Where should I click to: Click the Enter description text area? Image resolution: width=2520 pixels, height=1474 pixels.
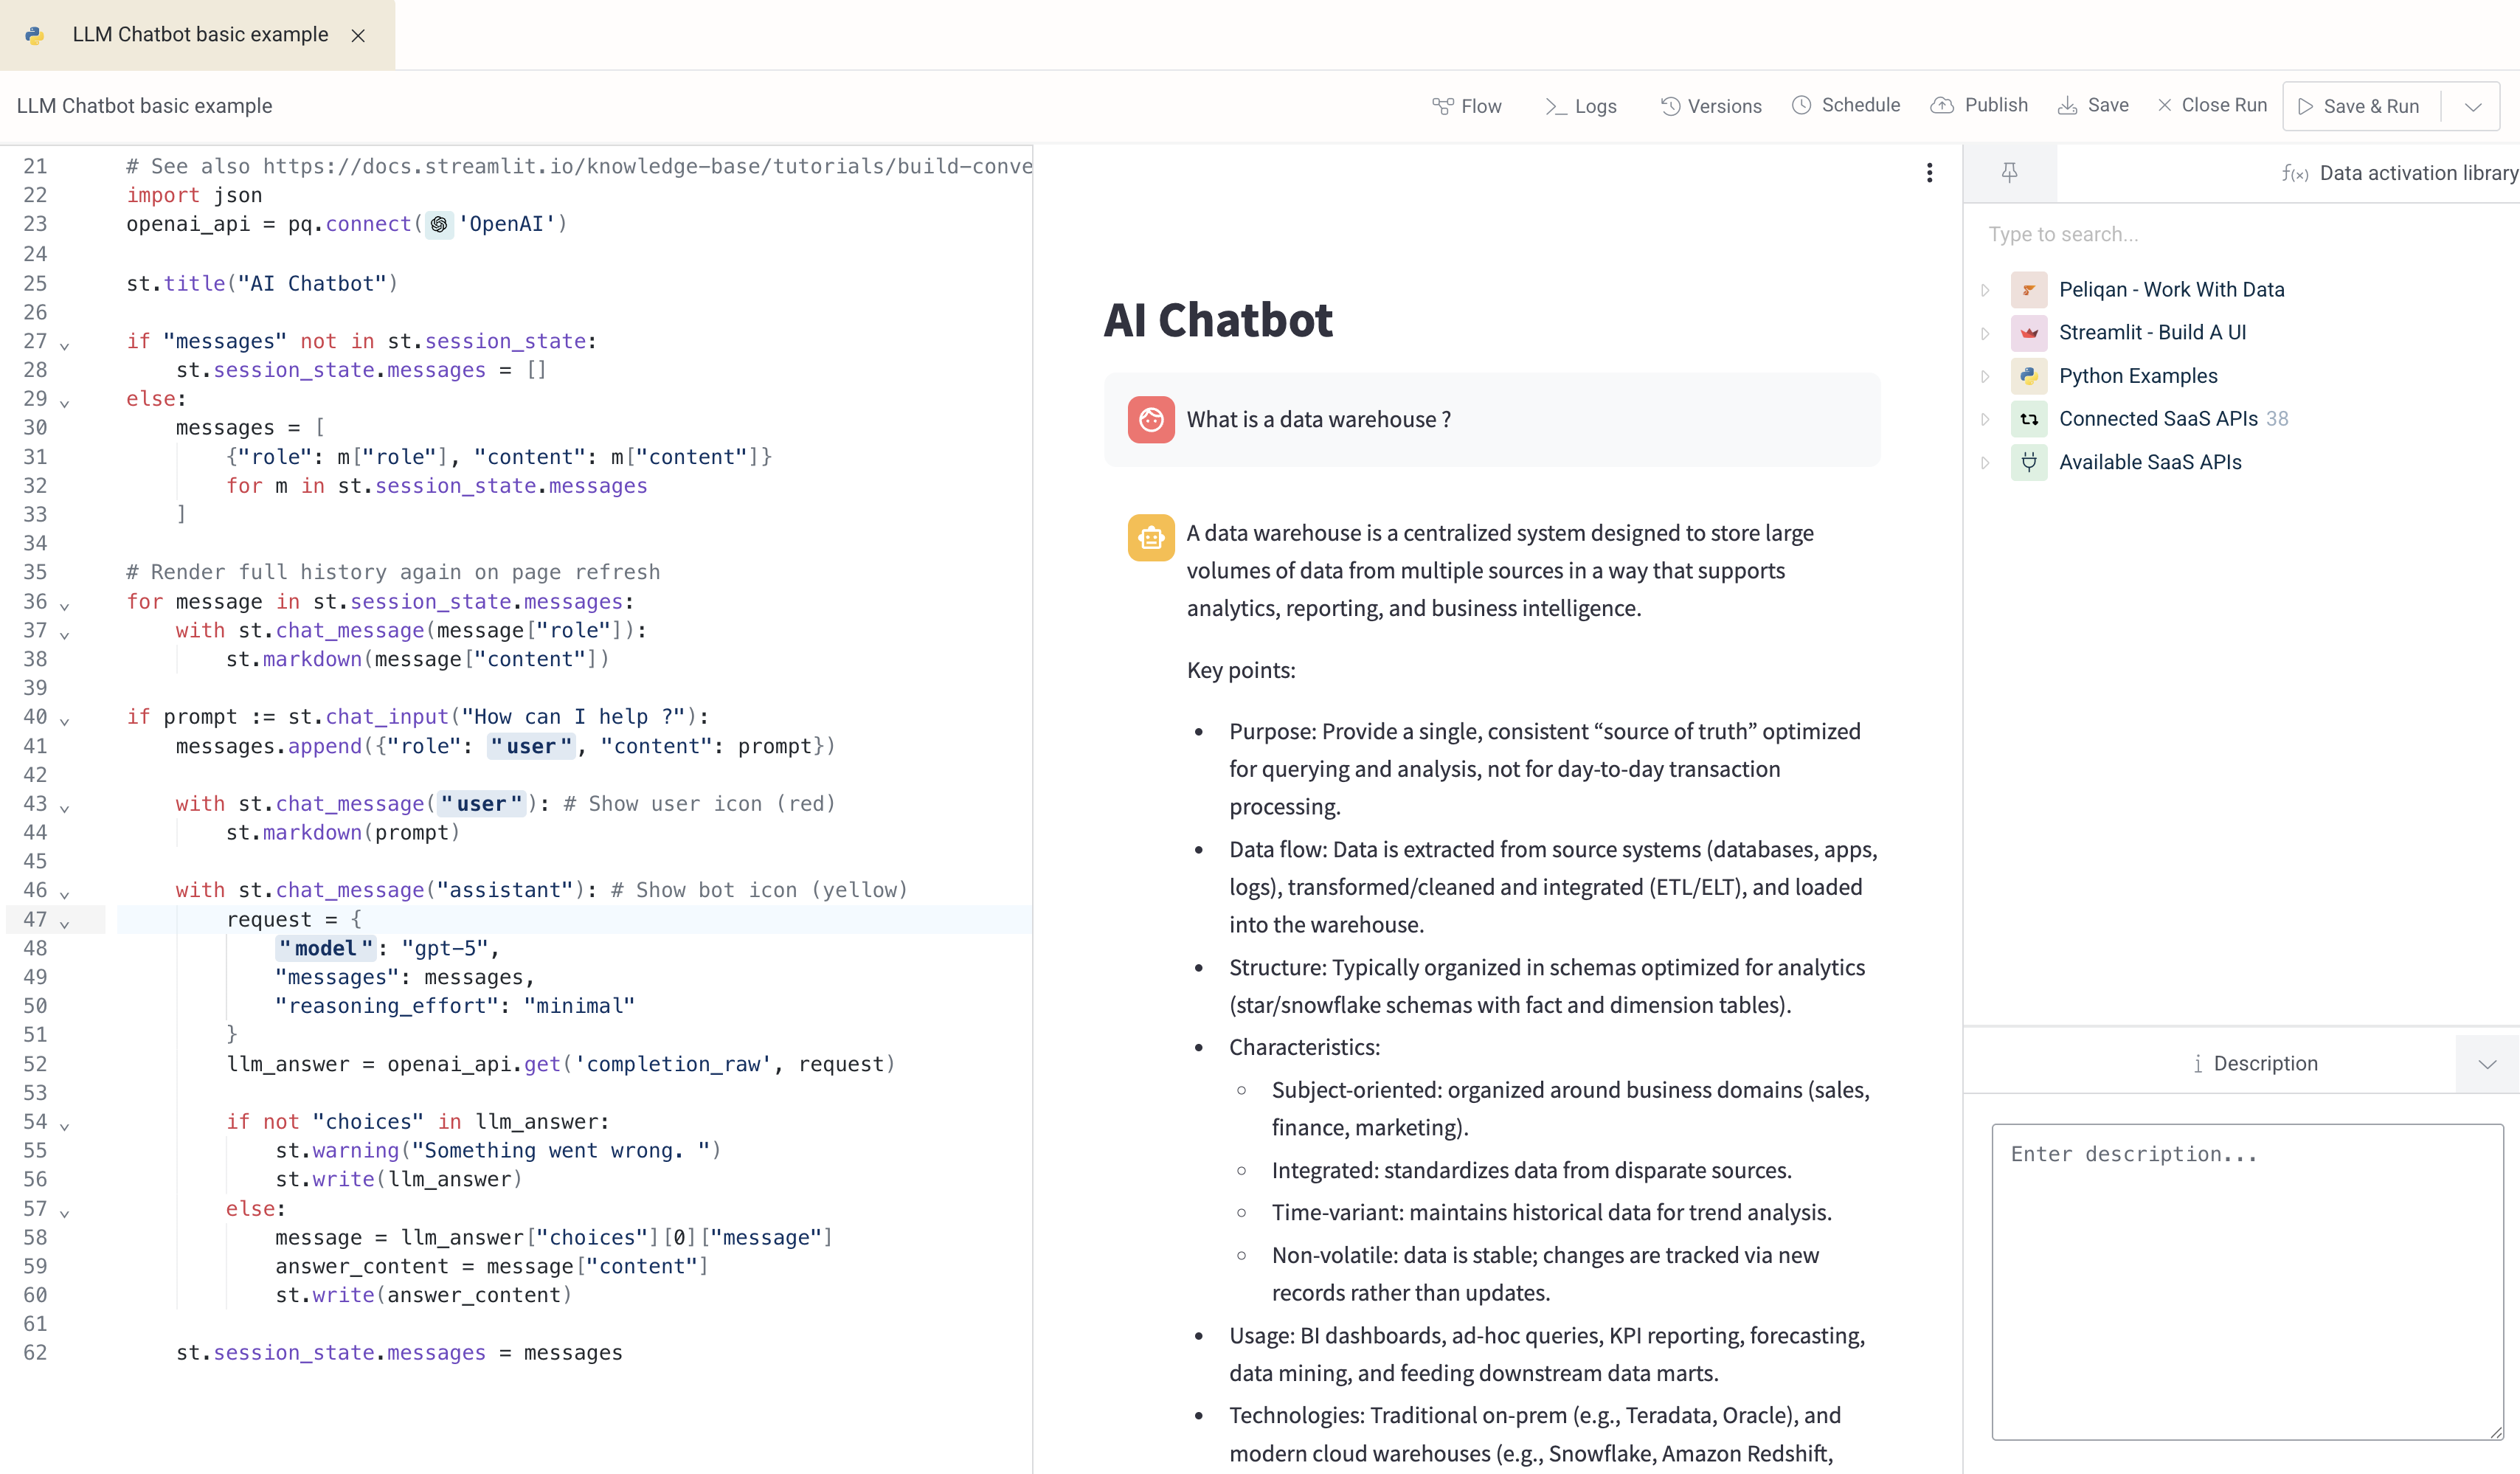point(2247,1281)
